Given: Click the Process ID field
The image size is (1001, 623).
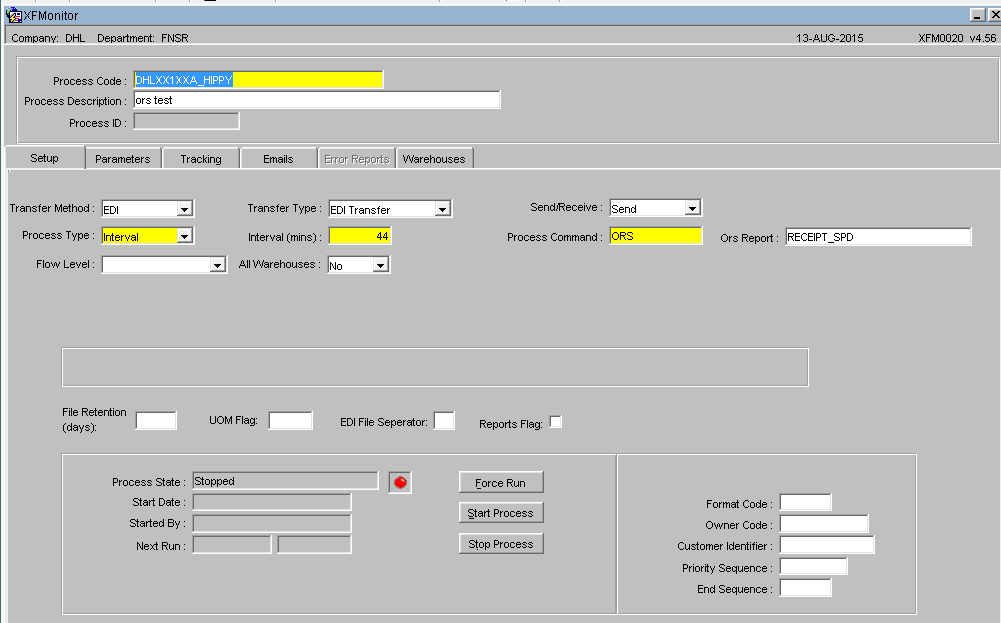Looking at the screenshot, I should coord(186,121).
